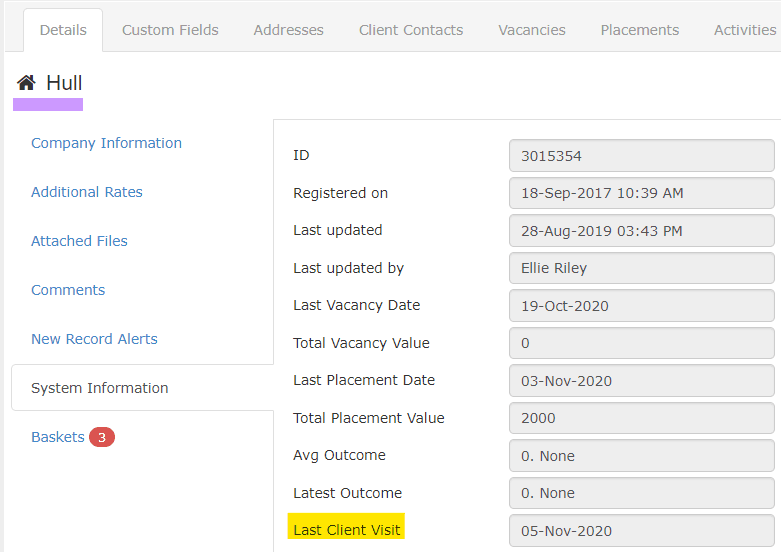Click the ID field showing 3015354

click(x=641, y=156)
